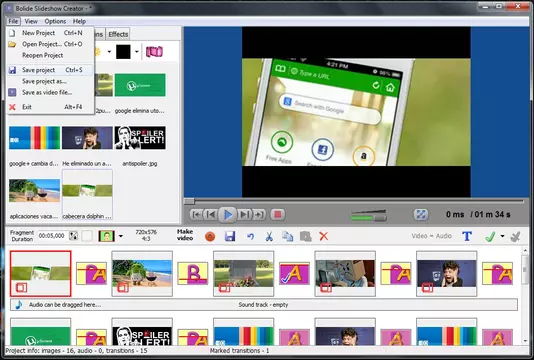Open dropdown beside the sun icon
Viewport: 534px width, 360px height.
tap(109, 52)
